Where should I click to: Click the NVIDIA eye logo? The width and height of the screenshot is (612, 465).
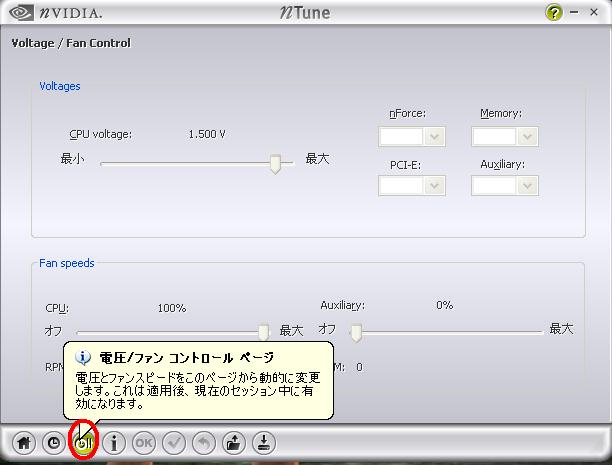pos(21,13)
